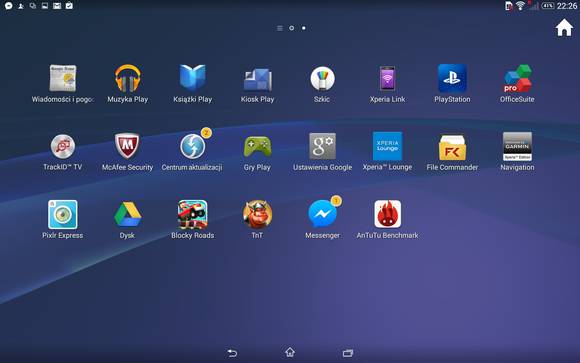Open the Kiosk Play app
Viewport: 580px width, 363px height.
point(257,79)
